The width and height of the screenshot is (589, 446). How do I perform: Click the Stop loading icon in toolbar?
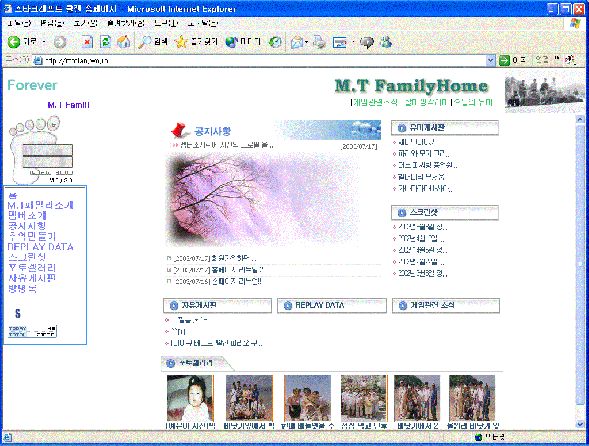[x=87, y=42]
